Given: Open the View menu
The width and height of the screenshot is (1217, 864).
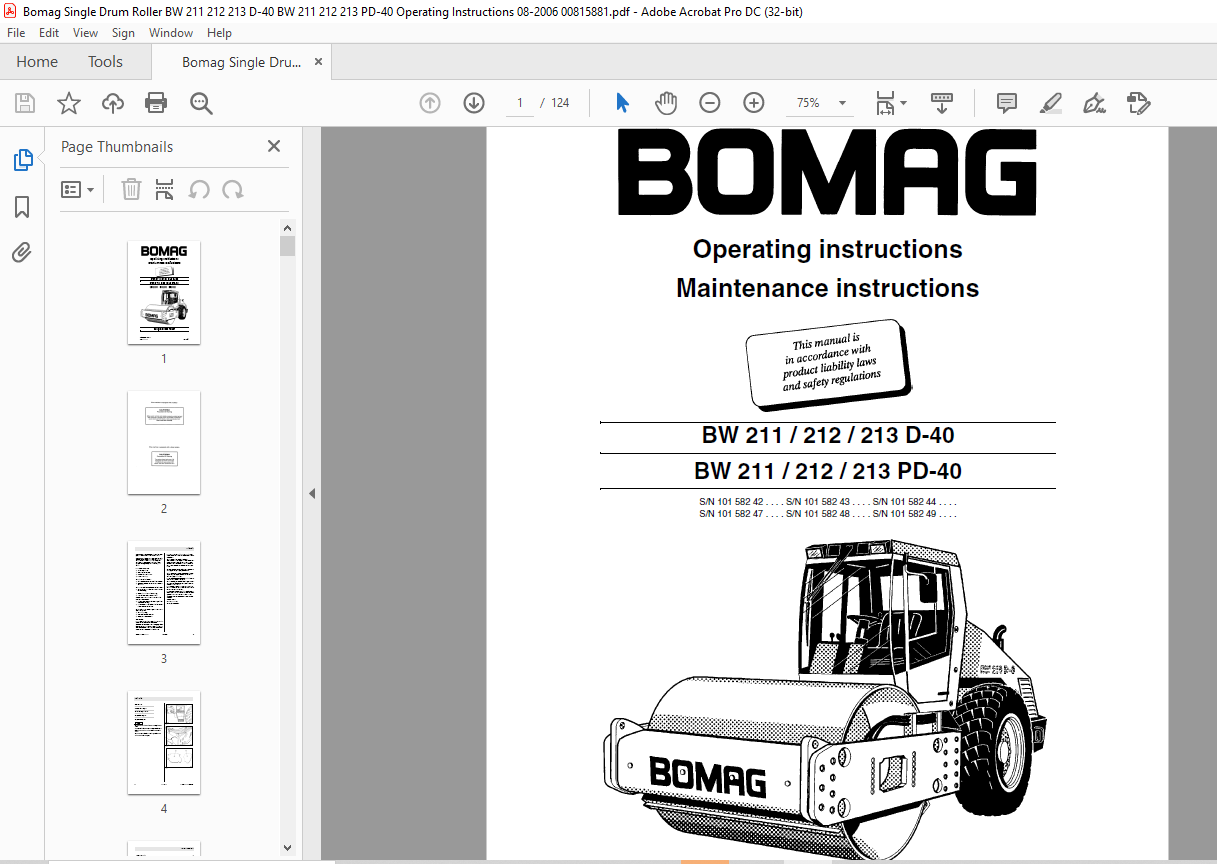Looking at the screenshot, I should (85, 33).
